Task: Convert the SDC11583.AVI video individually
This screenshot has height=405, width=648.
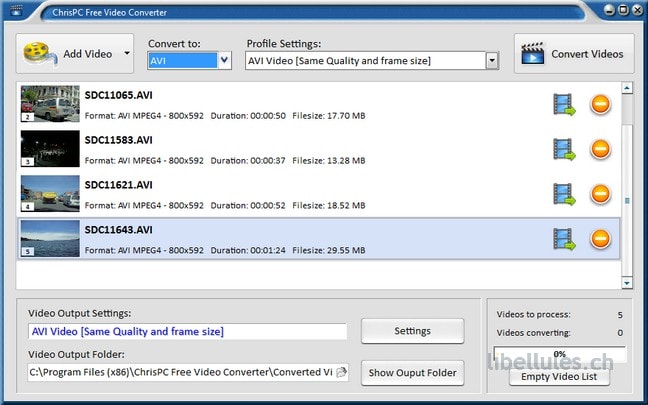Action: click(x=564, y=149)
